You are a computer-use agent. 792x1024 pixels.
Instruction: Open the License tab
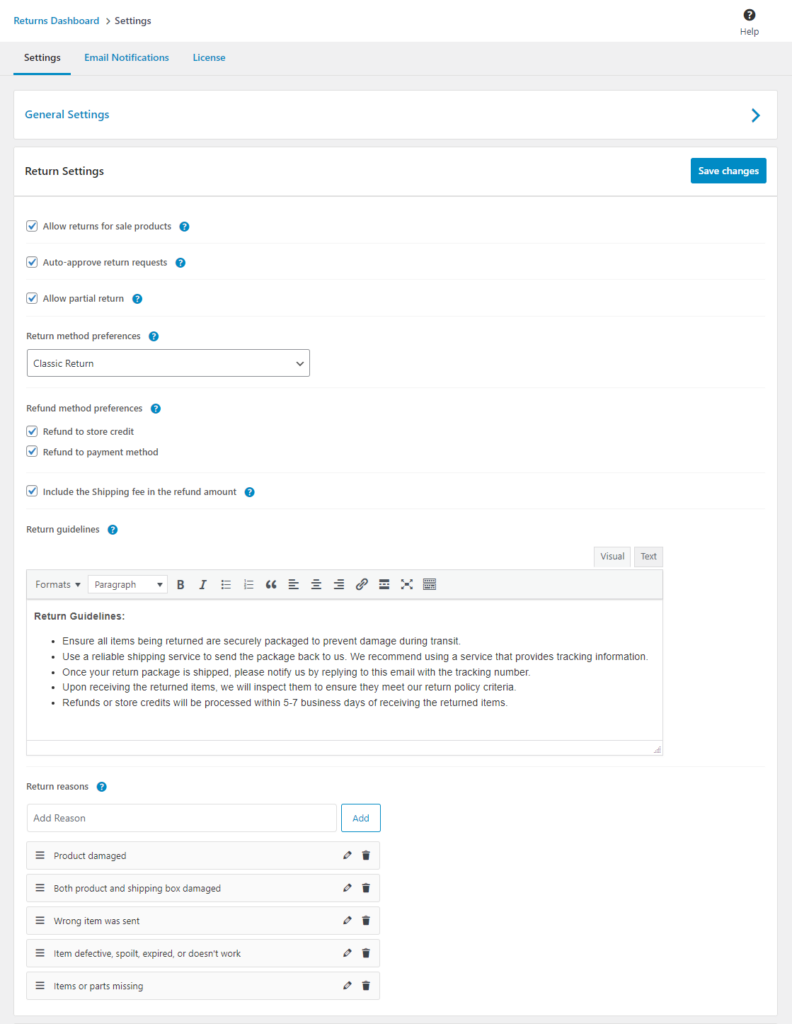pos(209,58)
